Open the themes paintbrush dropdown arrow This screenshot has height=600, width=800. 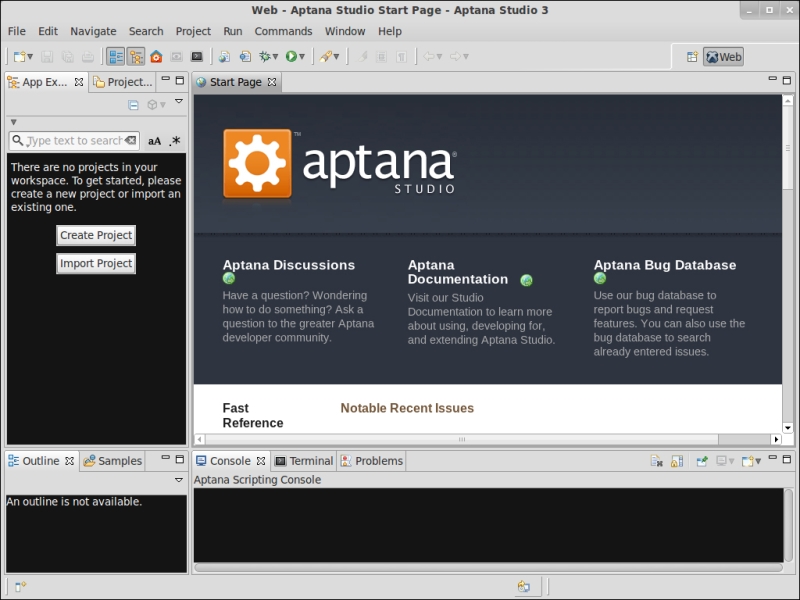pyautogui.click(x=336, y=57)
